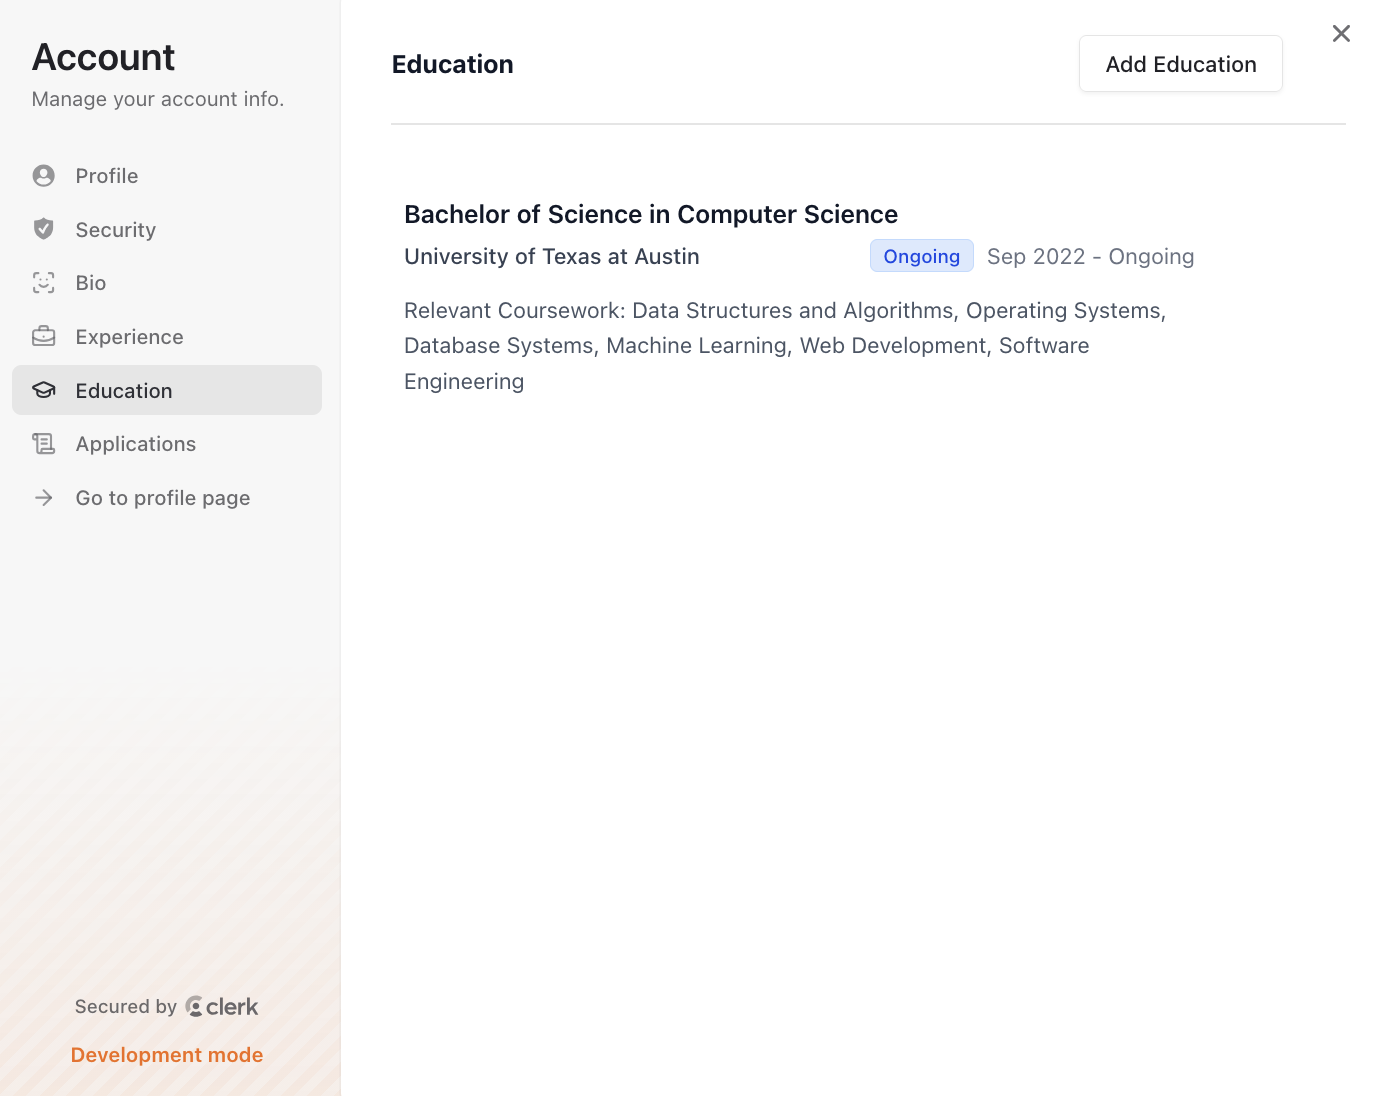Image resolution: width=1376 pixels, height=1096 pixels.
Task: Click the University of Texas at Austin text
Action: point(551,257)
